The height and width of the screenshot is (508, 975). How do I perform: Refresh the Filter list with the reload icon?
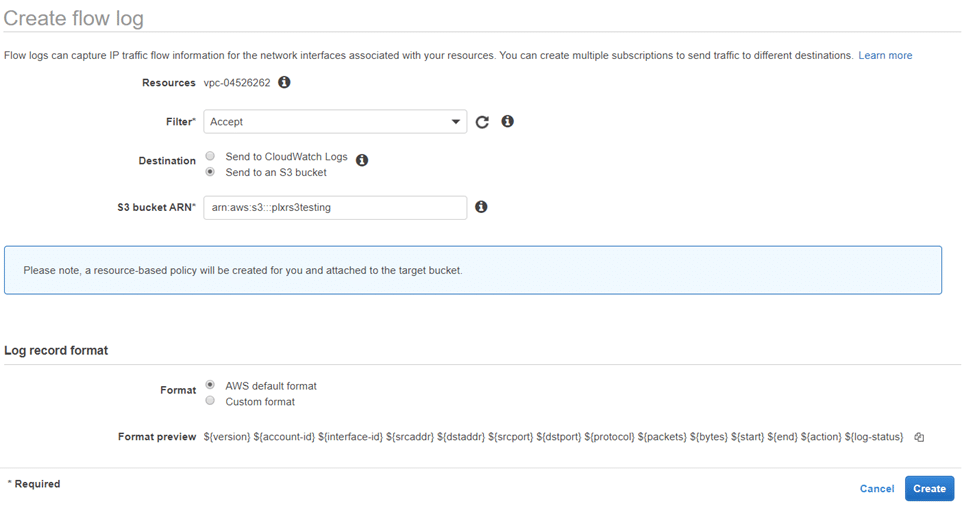482,122
